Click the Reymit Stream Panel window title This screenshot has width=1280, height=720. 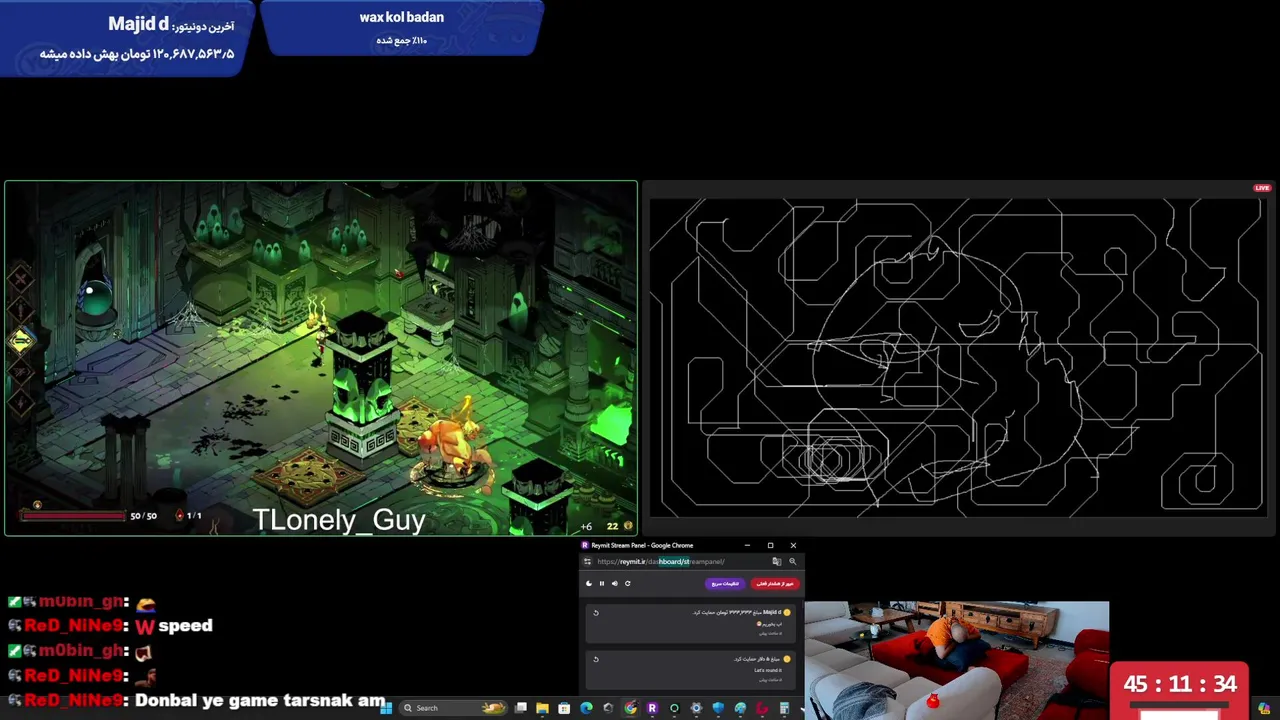642,545
